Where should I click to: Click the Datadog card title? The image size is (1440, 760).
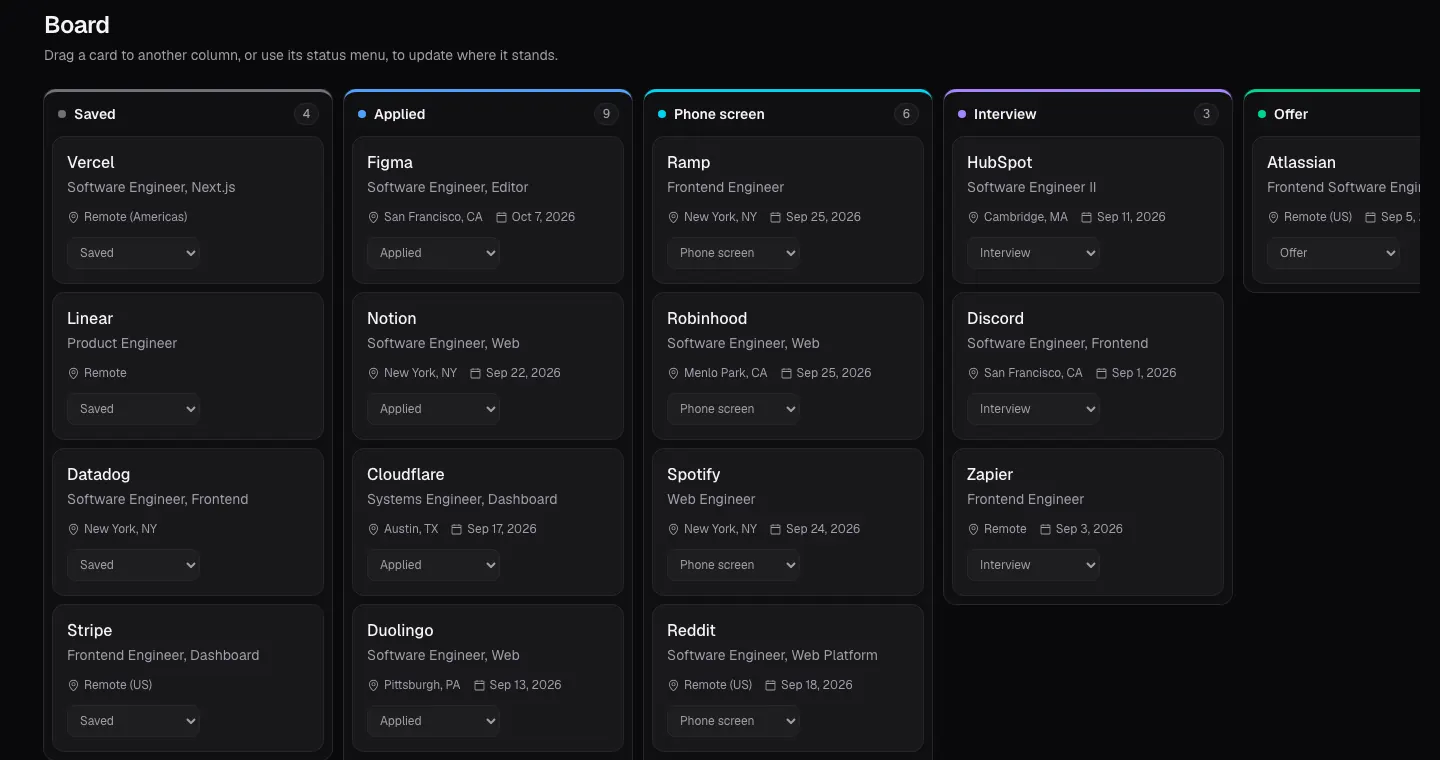pyautogui.click(x=99, y=474)
